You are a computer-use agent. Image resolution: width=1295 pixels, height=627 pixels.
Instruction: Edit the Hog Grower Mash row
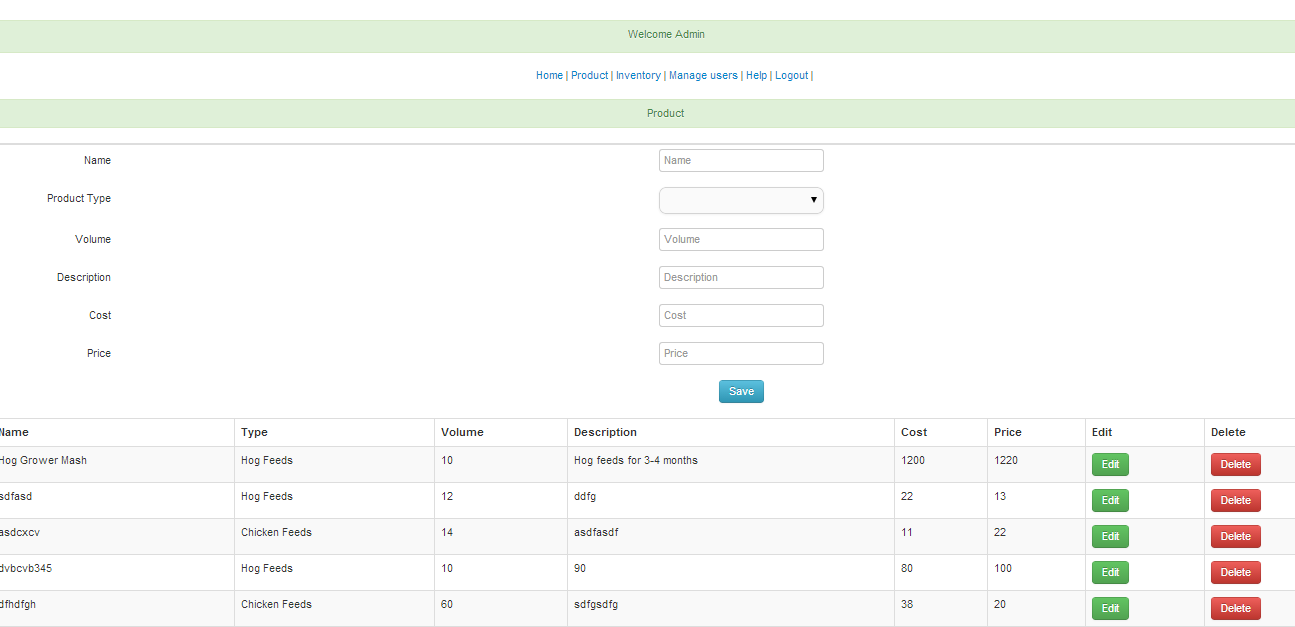[1110, 464]
